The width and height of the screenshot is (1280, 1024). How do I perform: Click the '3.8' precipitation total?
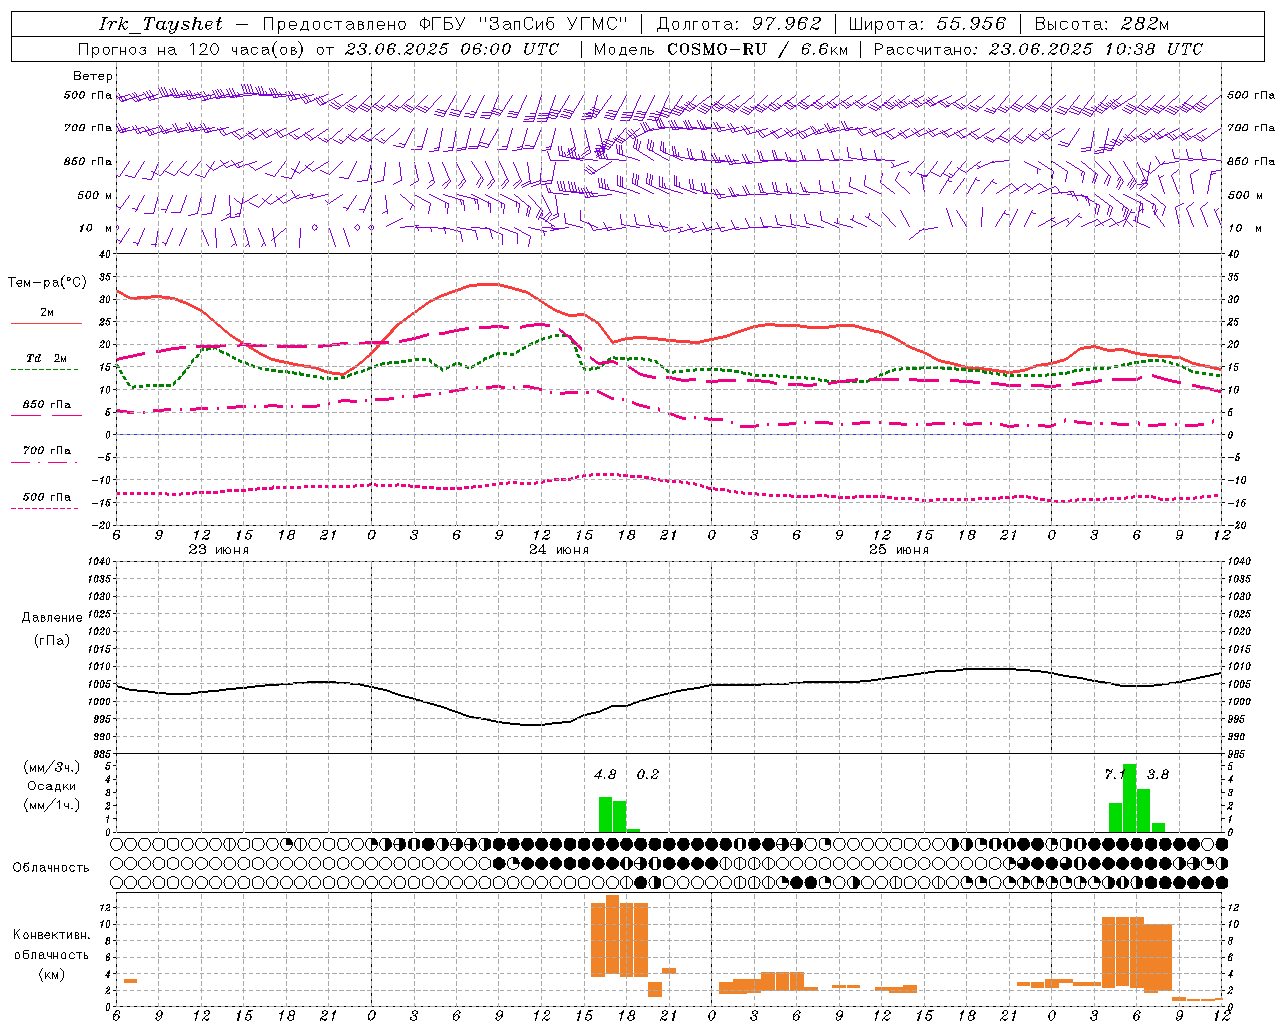point(1158,774)
